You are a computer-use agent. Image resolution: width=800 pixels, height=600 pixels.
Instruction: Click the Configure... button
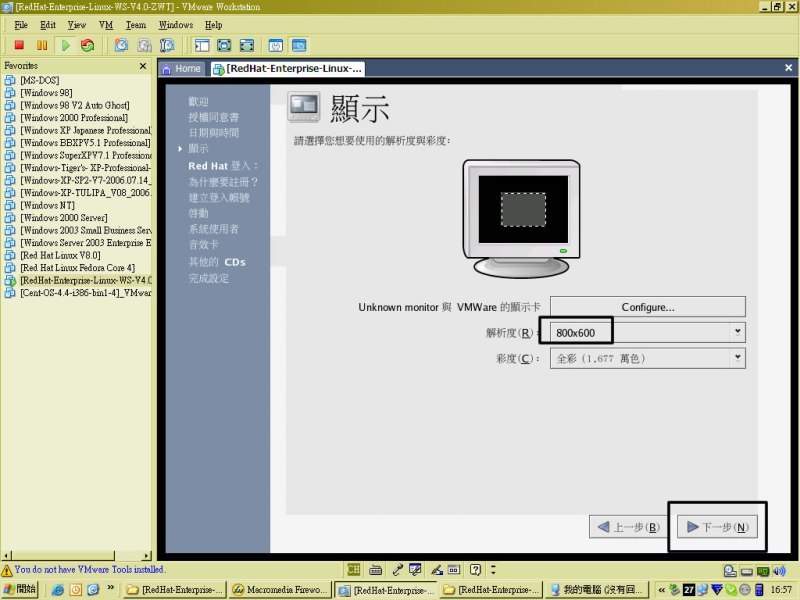[647, 307]
